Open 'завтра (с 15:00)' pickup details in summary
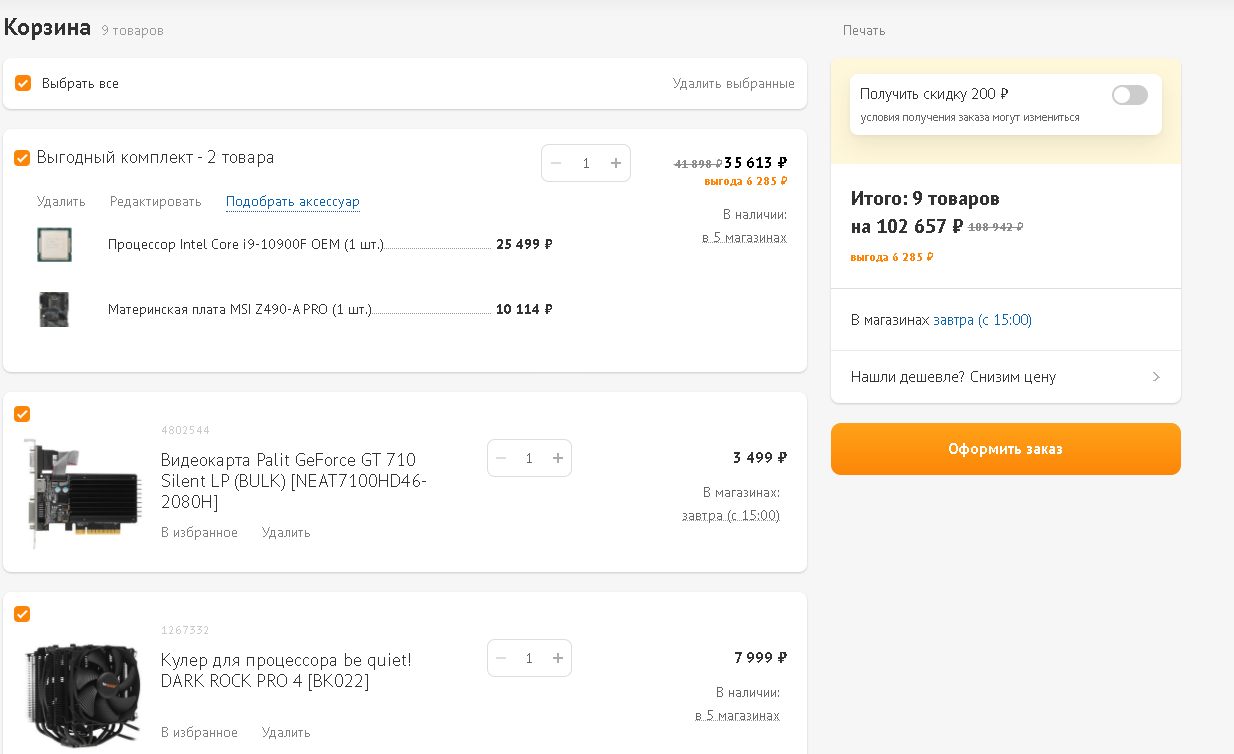Image resolution: width=1234 pixels, height=754 pixels. [x=982, y=320]
